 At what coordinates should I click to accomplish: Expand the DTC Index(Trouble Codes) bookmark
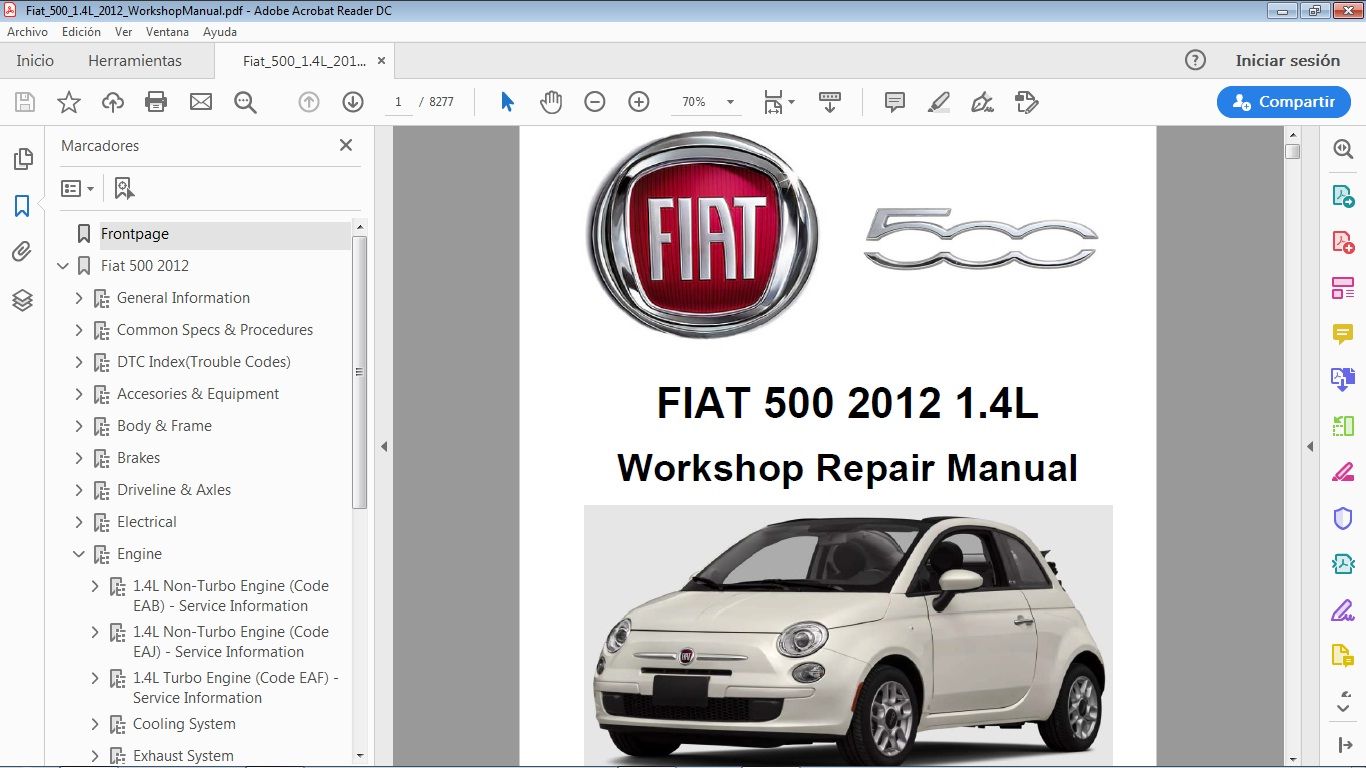pos(79,362)
